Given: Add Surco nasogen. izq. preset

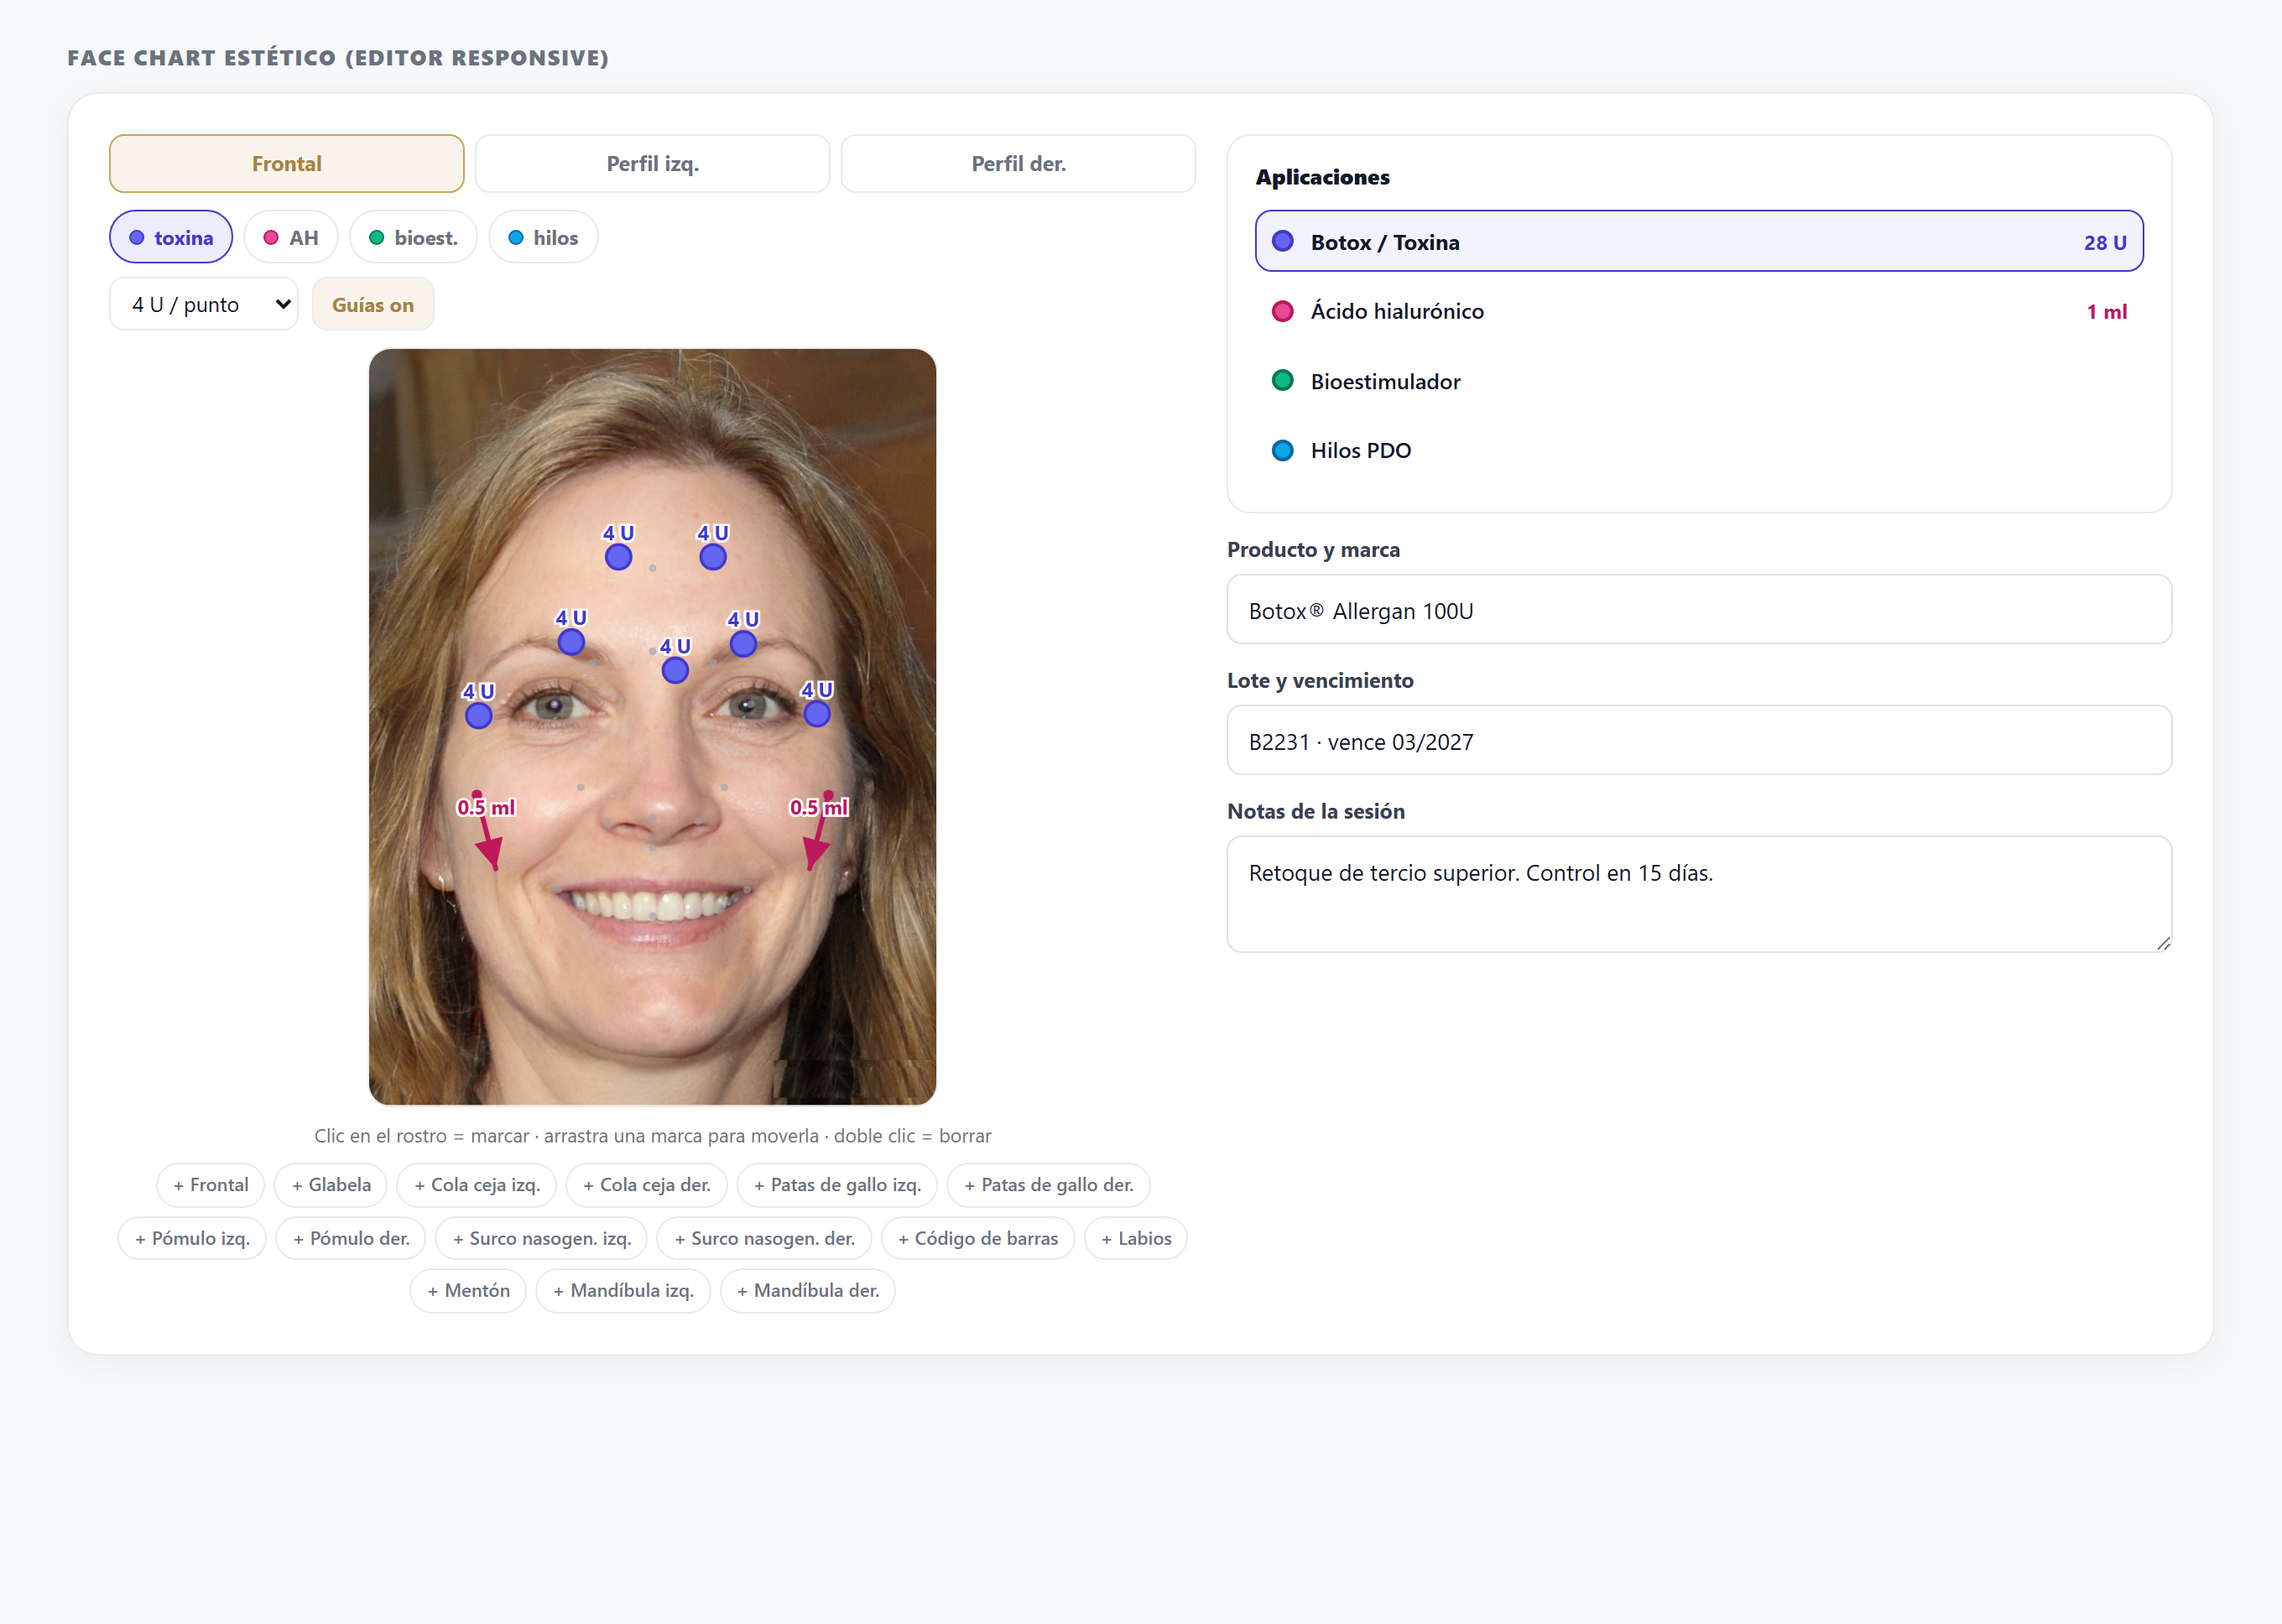Looking at the screenshot, I should 541,1238.
